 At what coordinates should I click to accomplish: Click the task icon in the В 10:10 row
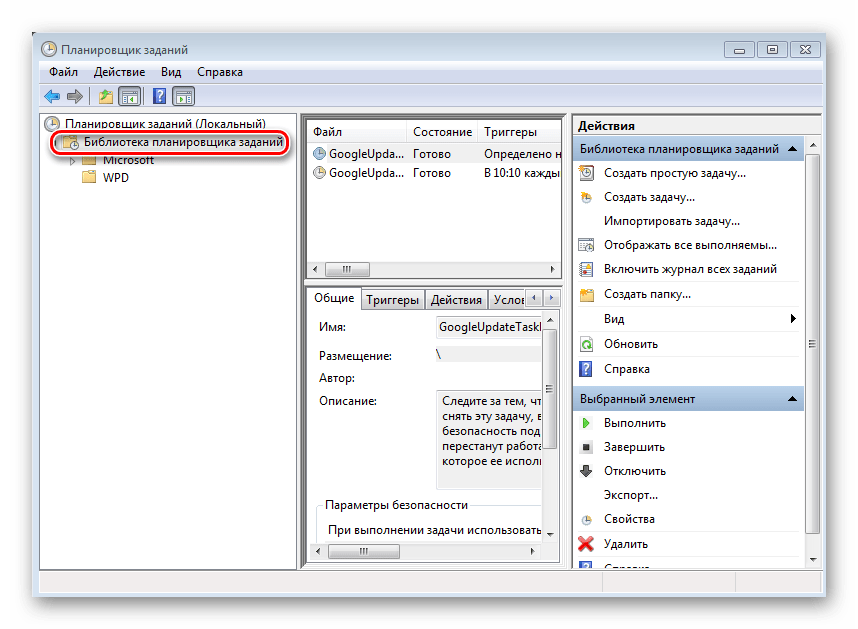click(x=319, y=173)
